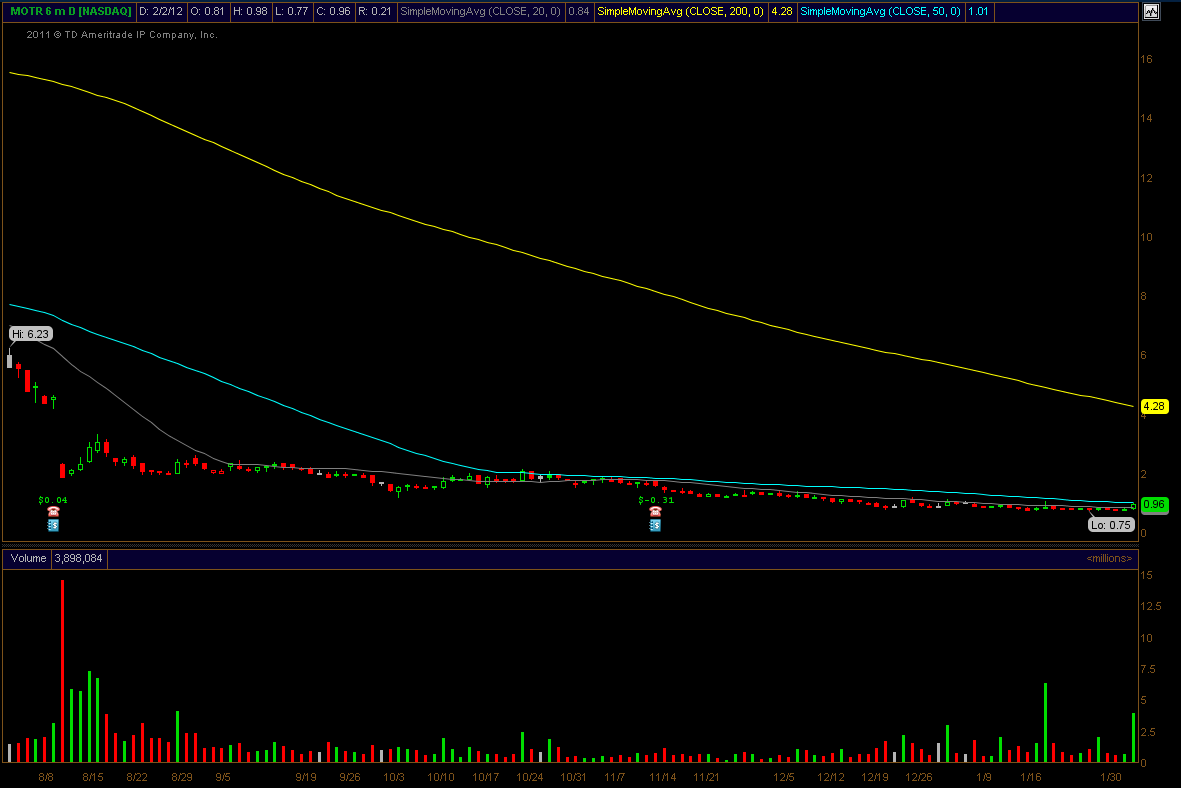Click the 9/5 date on the time axis
This screenshot has width=1181, height=788.
(x=223, y=777)
